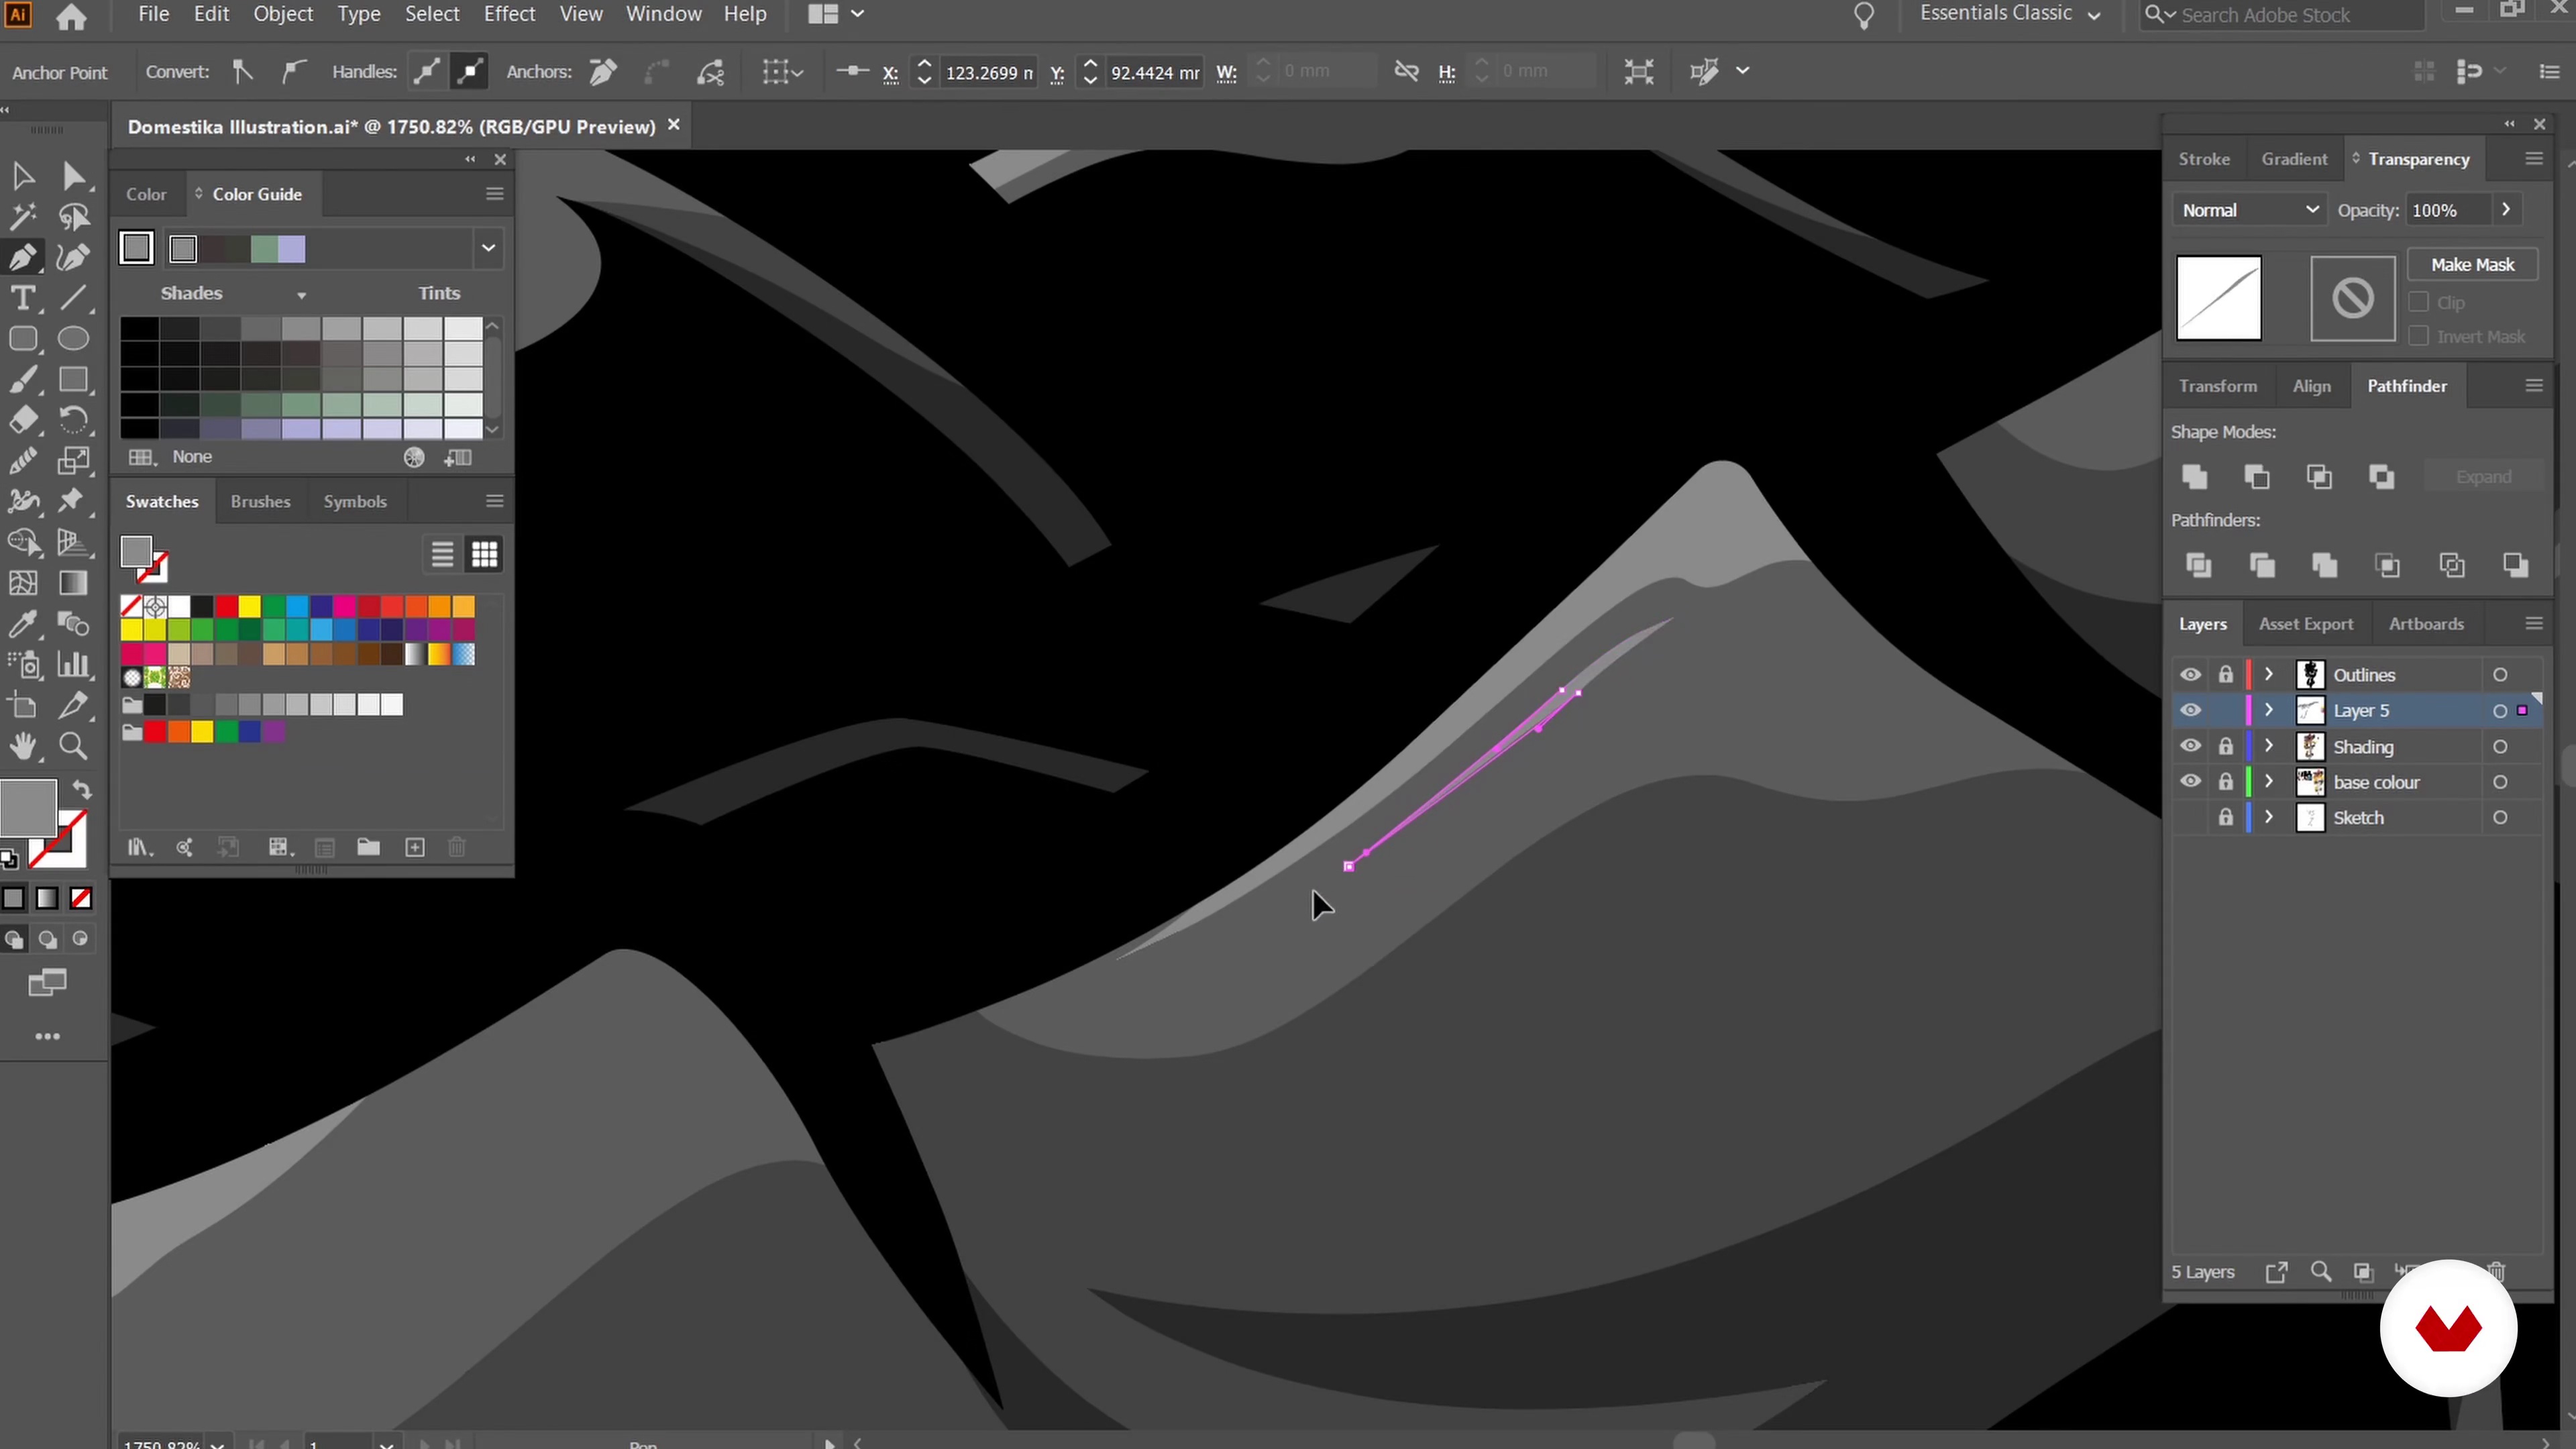Open the Object menu
2576x1449 pixels.
point(283,14)
